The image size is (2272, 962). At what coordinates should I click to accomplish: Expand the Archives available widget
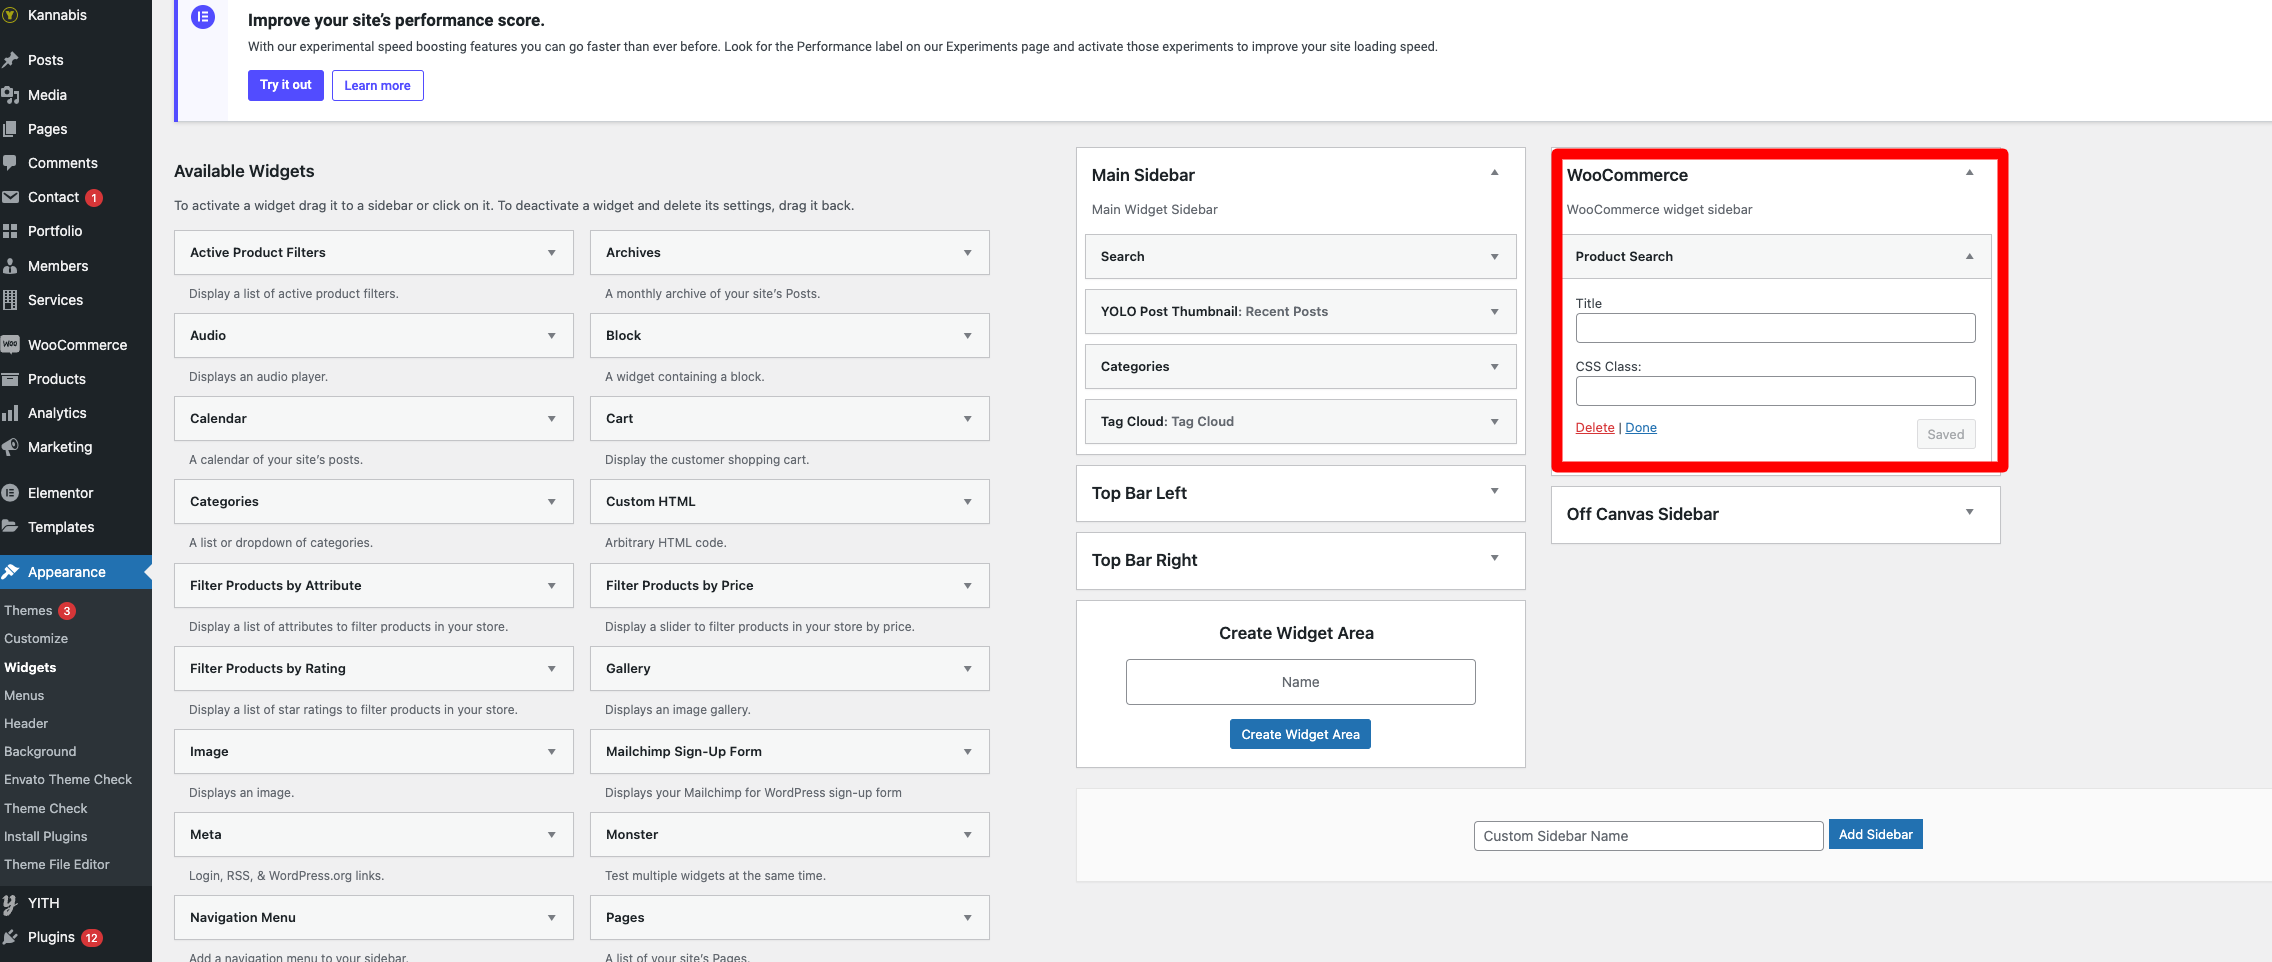(x=968, y=253)
